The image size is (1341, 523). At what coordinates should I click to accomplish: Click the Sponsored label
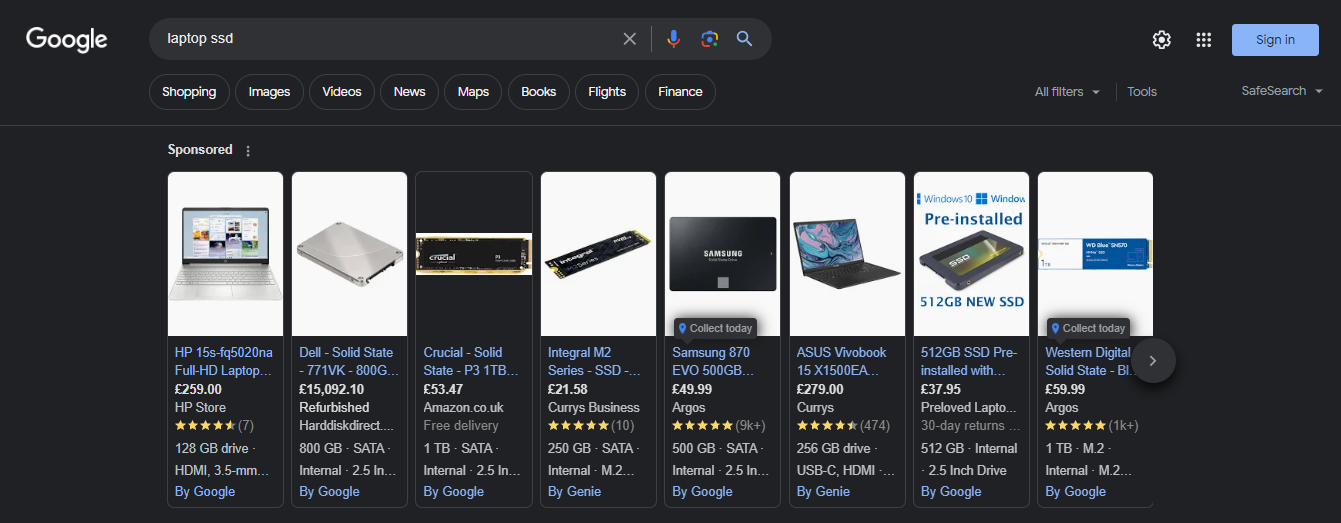[x=200, y=149]
